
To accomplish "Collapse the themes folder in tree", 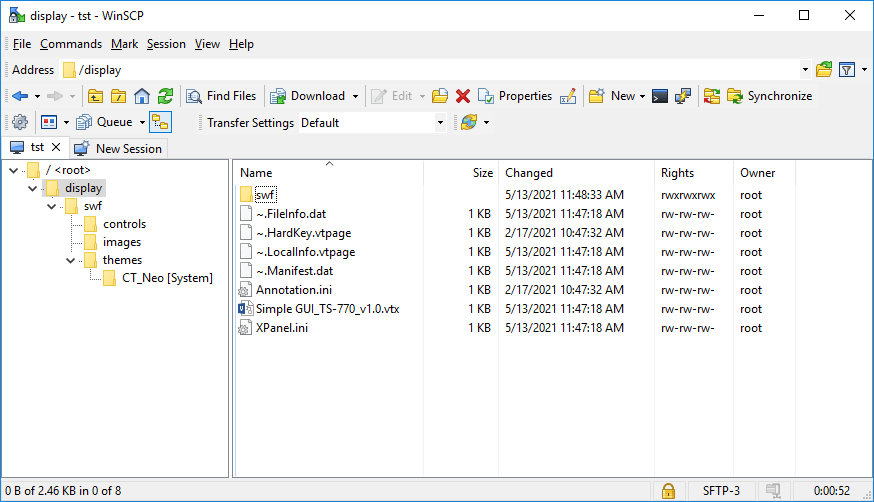I will pos(70,260).
